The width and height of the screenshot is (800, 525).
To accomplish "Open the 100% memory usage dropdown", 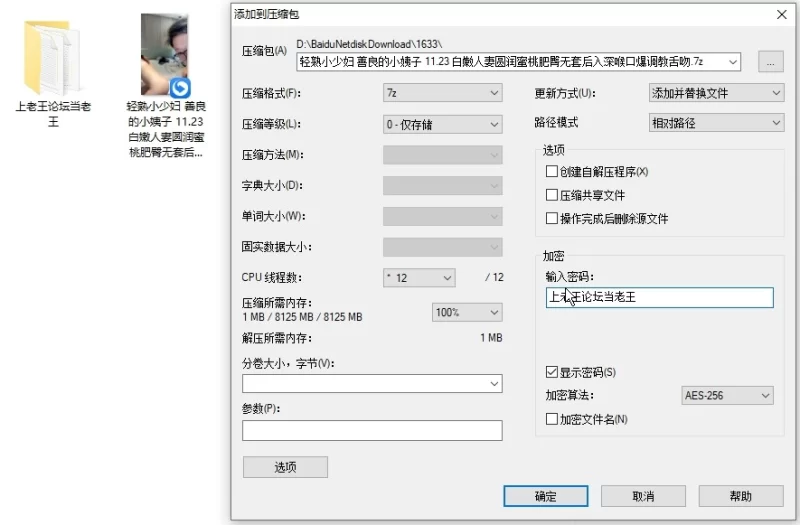I will click(466, 312).
